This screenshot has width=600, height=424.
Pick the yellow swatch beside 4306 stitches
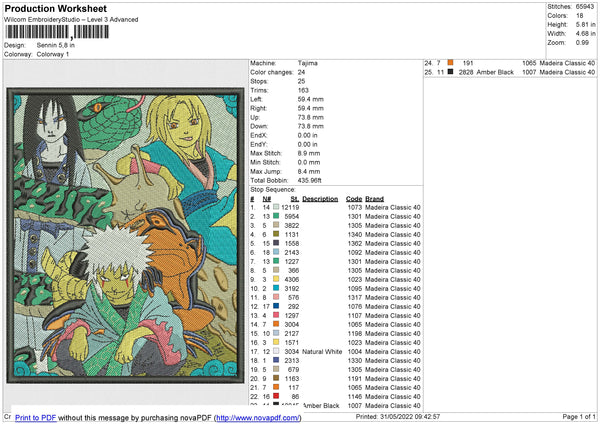[276, 279]
